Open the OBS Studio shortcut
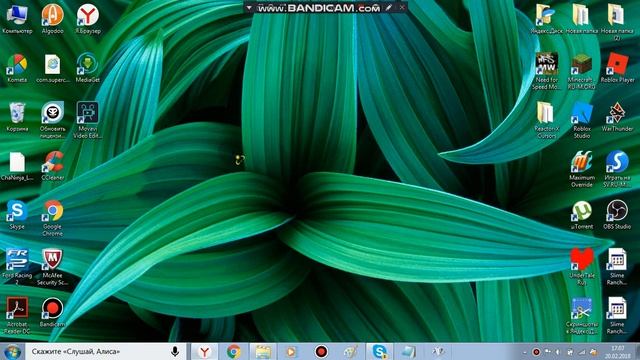 [x=617, y=215]
